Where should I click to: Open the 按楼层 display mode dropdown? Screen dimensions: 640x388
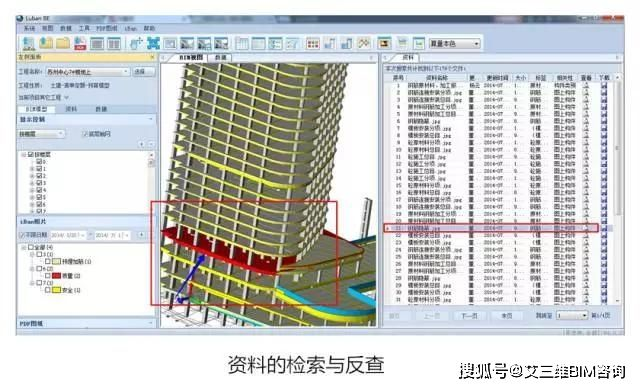pyautogui.click(x=41, y=134)
